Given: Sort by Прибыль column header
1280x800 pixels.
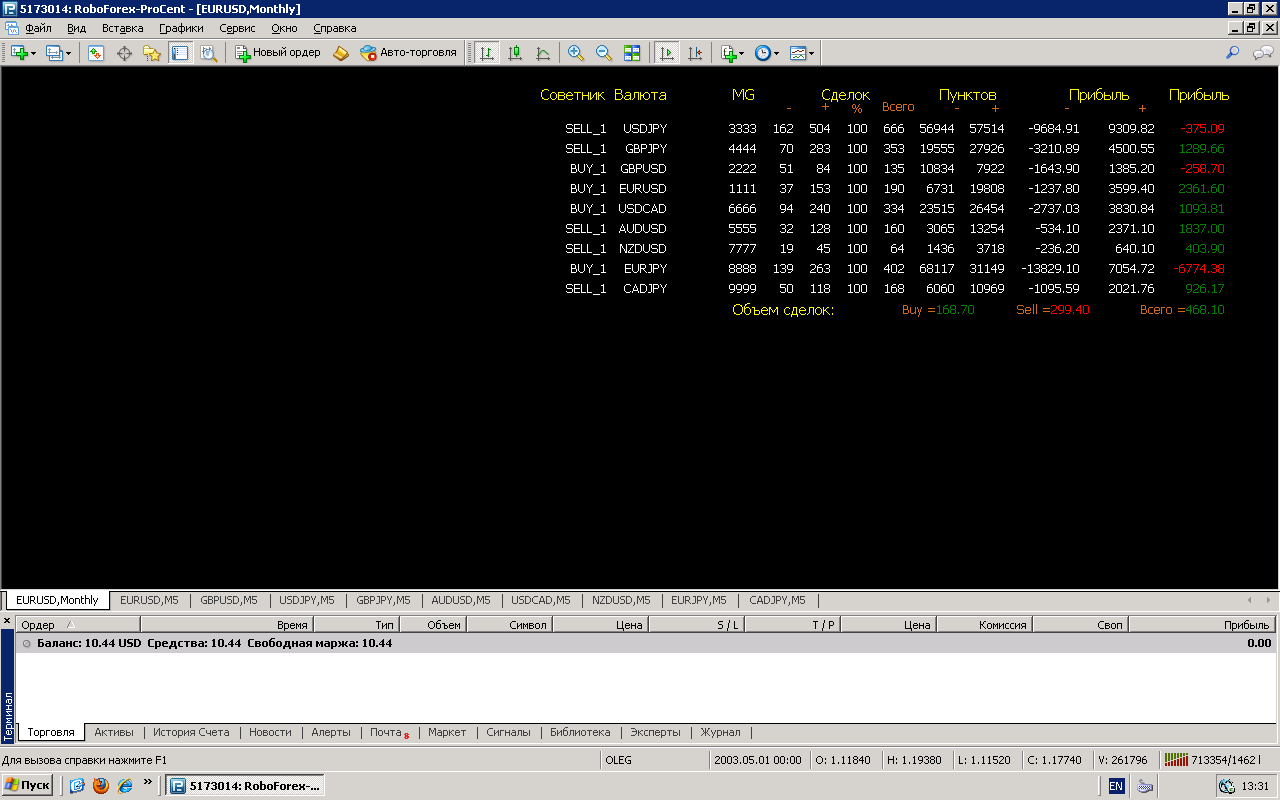Looking at the screenshot, I should click(x=1202, y=625).
